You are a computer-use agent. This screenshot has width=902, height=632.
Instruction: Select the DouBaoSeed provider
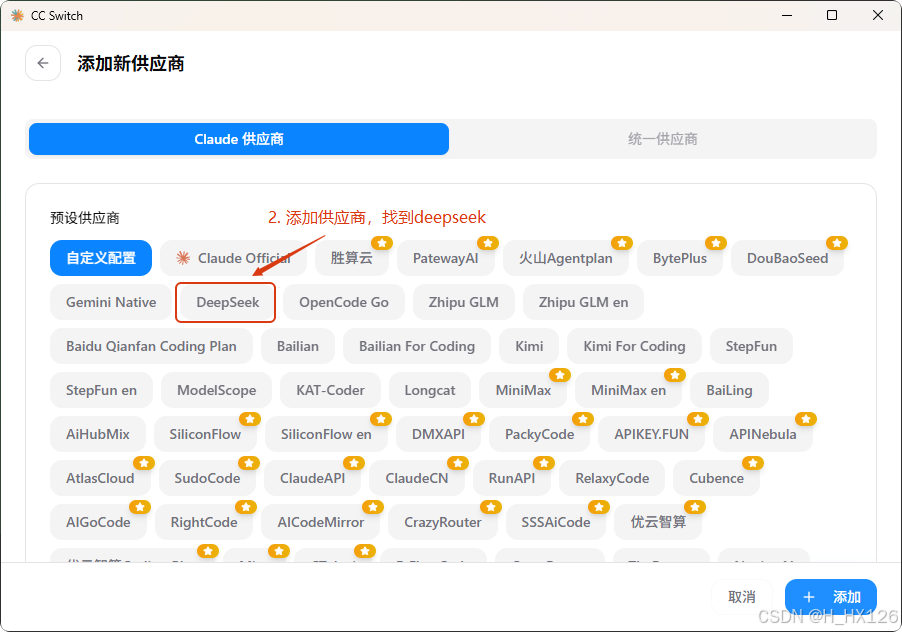click(787, 258)
